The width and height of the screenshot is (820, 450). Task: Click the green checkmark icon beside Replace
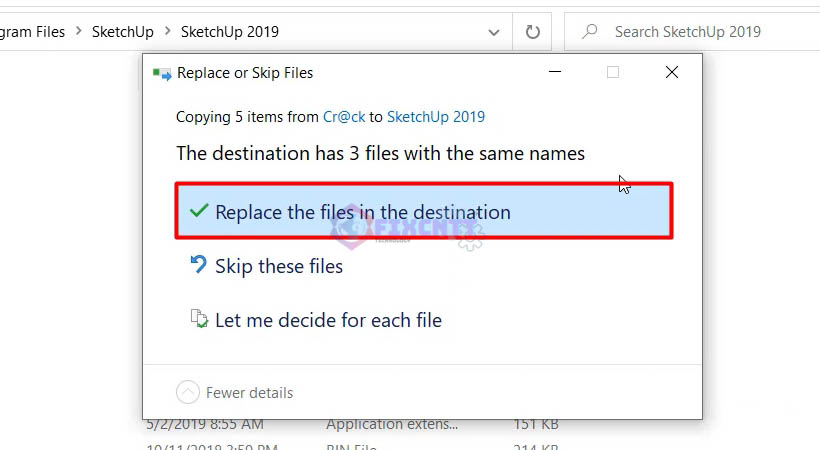tap(199, 211)
